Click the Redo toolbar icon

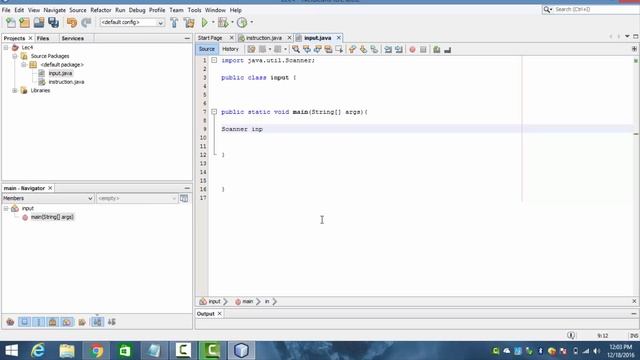pyautogui.click(x=86, y=22)
